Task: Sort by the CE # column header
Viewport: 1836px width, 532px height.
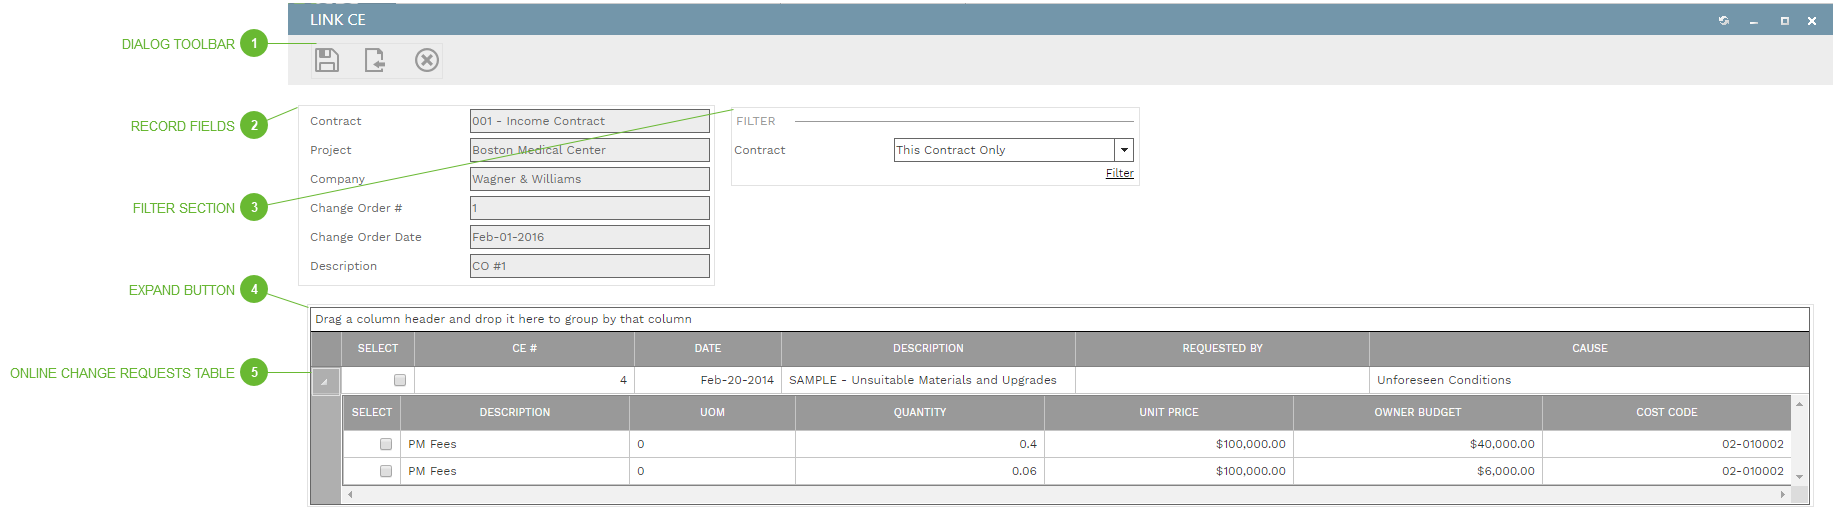Action: point(525,348)
